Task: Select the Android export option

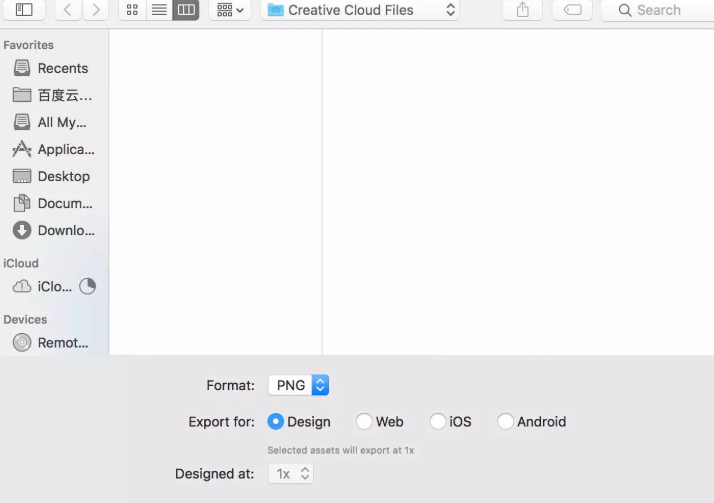Action: [531, 422]
